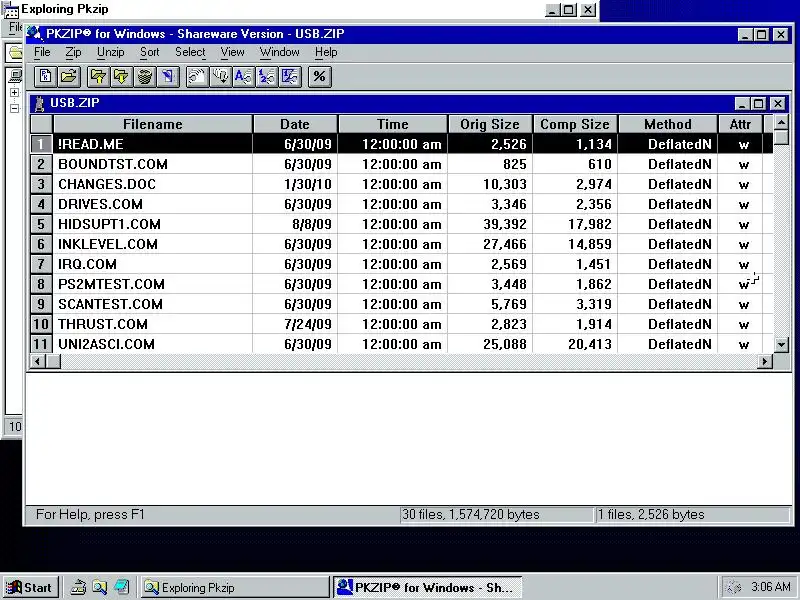Click the vertical scrollbar down arrow
Viewport: 800px width, 600px height.
[x=781, y=345]
